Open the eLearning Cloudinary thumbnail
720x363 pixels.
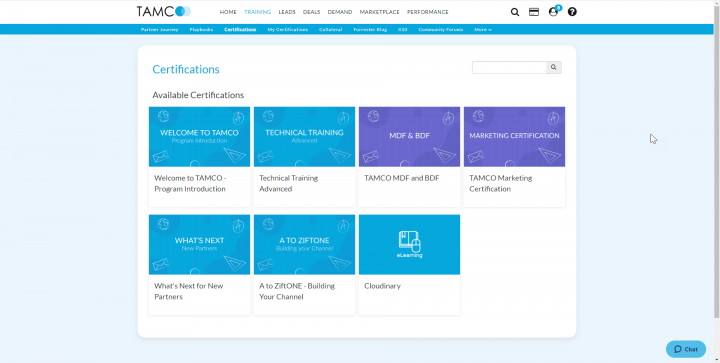pos(409,245)
